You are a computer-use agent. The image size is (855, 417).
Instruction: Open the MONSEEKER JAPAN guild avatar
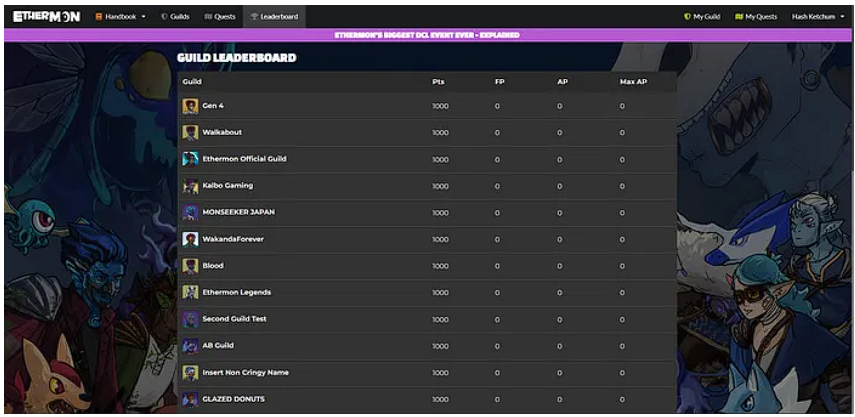pos(190,213)
